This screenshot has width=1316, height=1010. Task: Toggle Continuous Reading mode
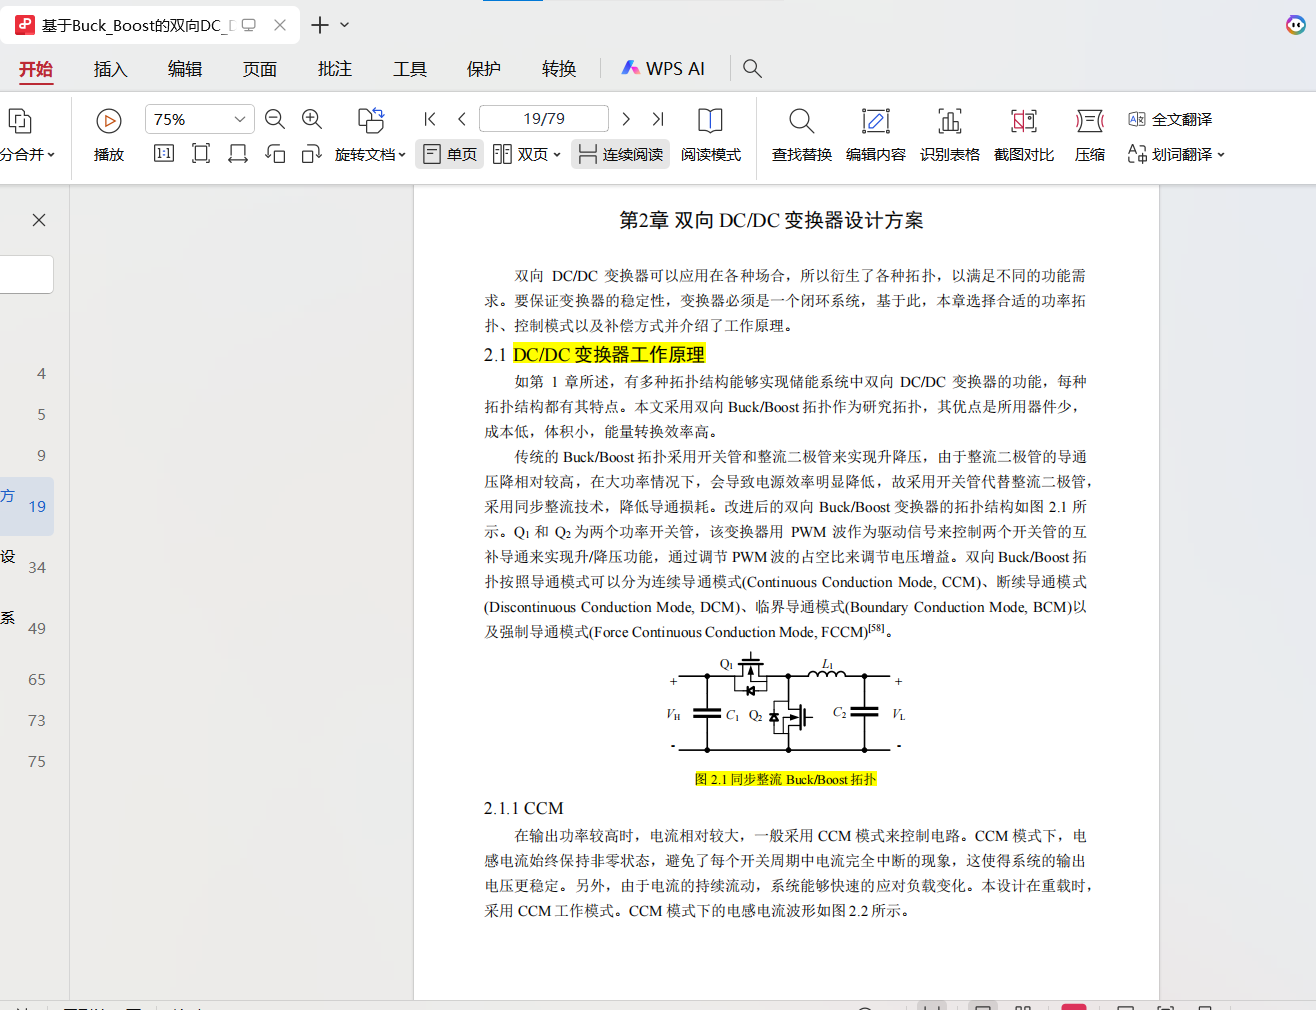[620, 154]
